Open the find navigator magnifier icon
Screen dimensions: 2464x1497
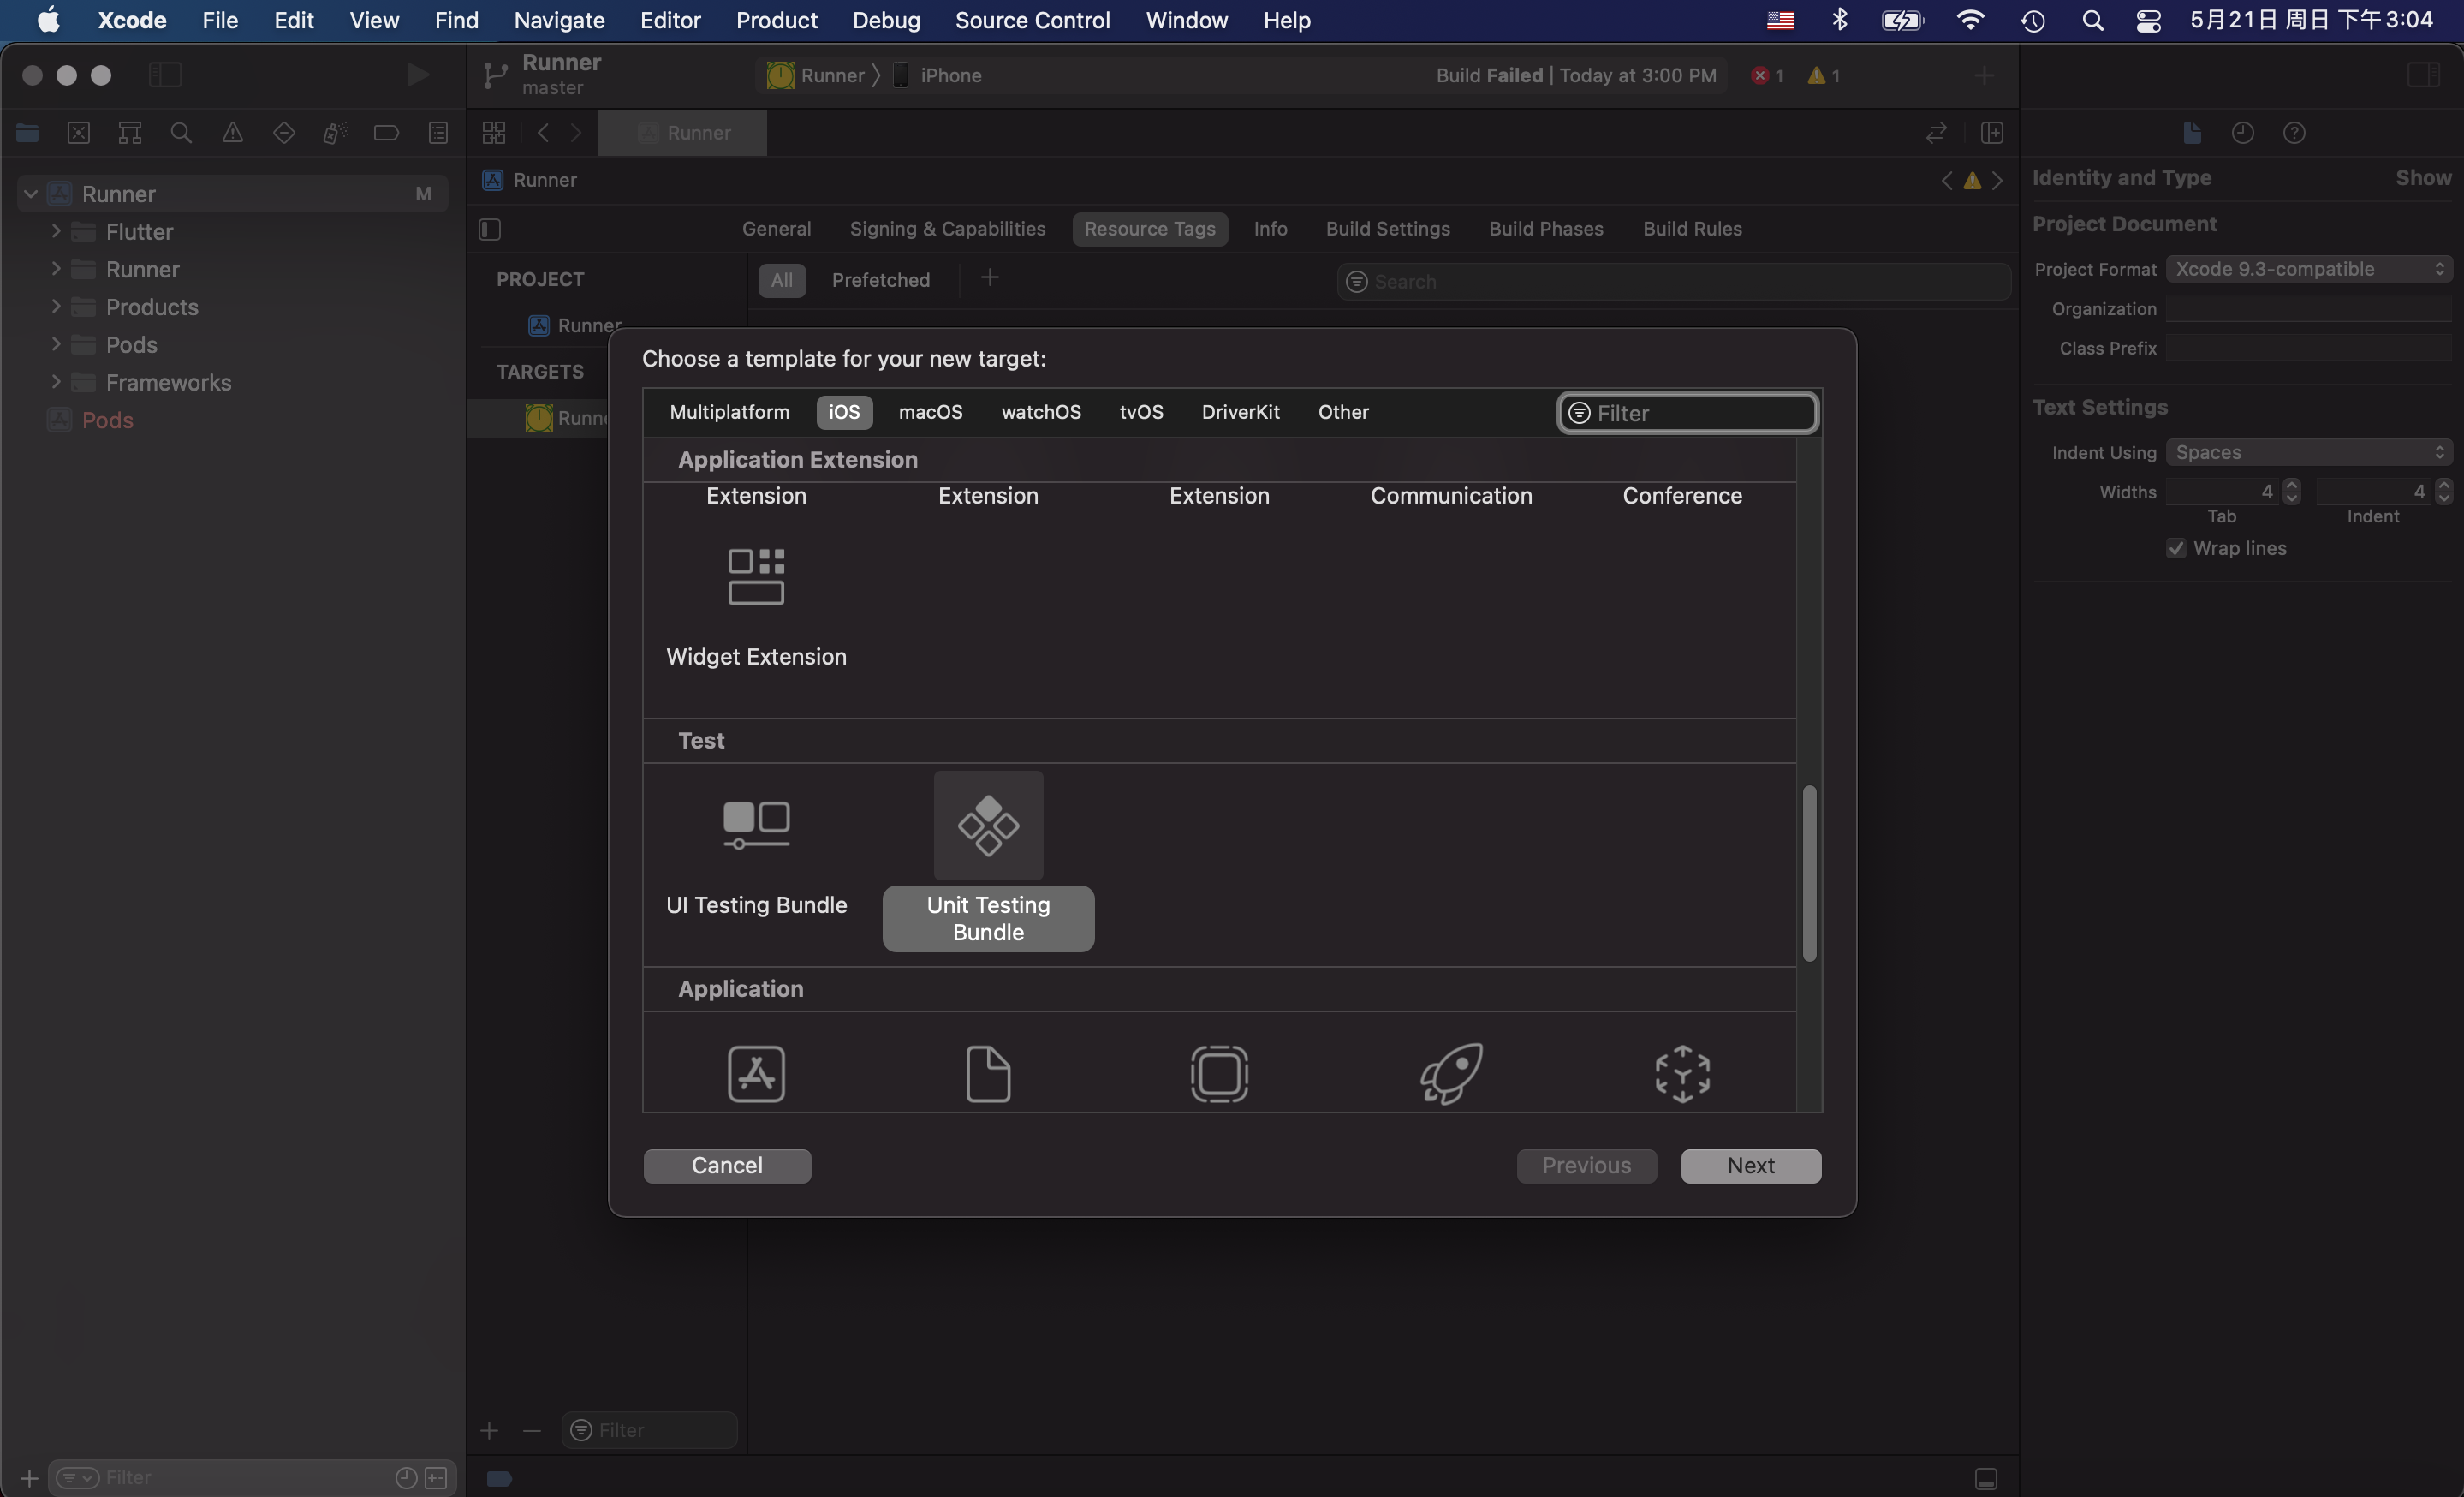tap(181, 132)
